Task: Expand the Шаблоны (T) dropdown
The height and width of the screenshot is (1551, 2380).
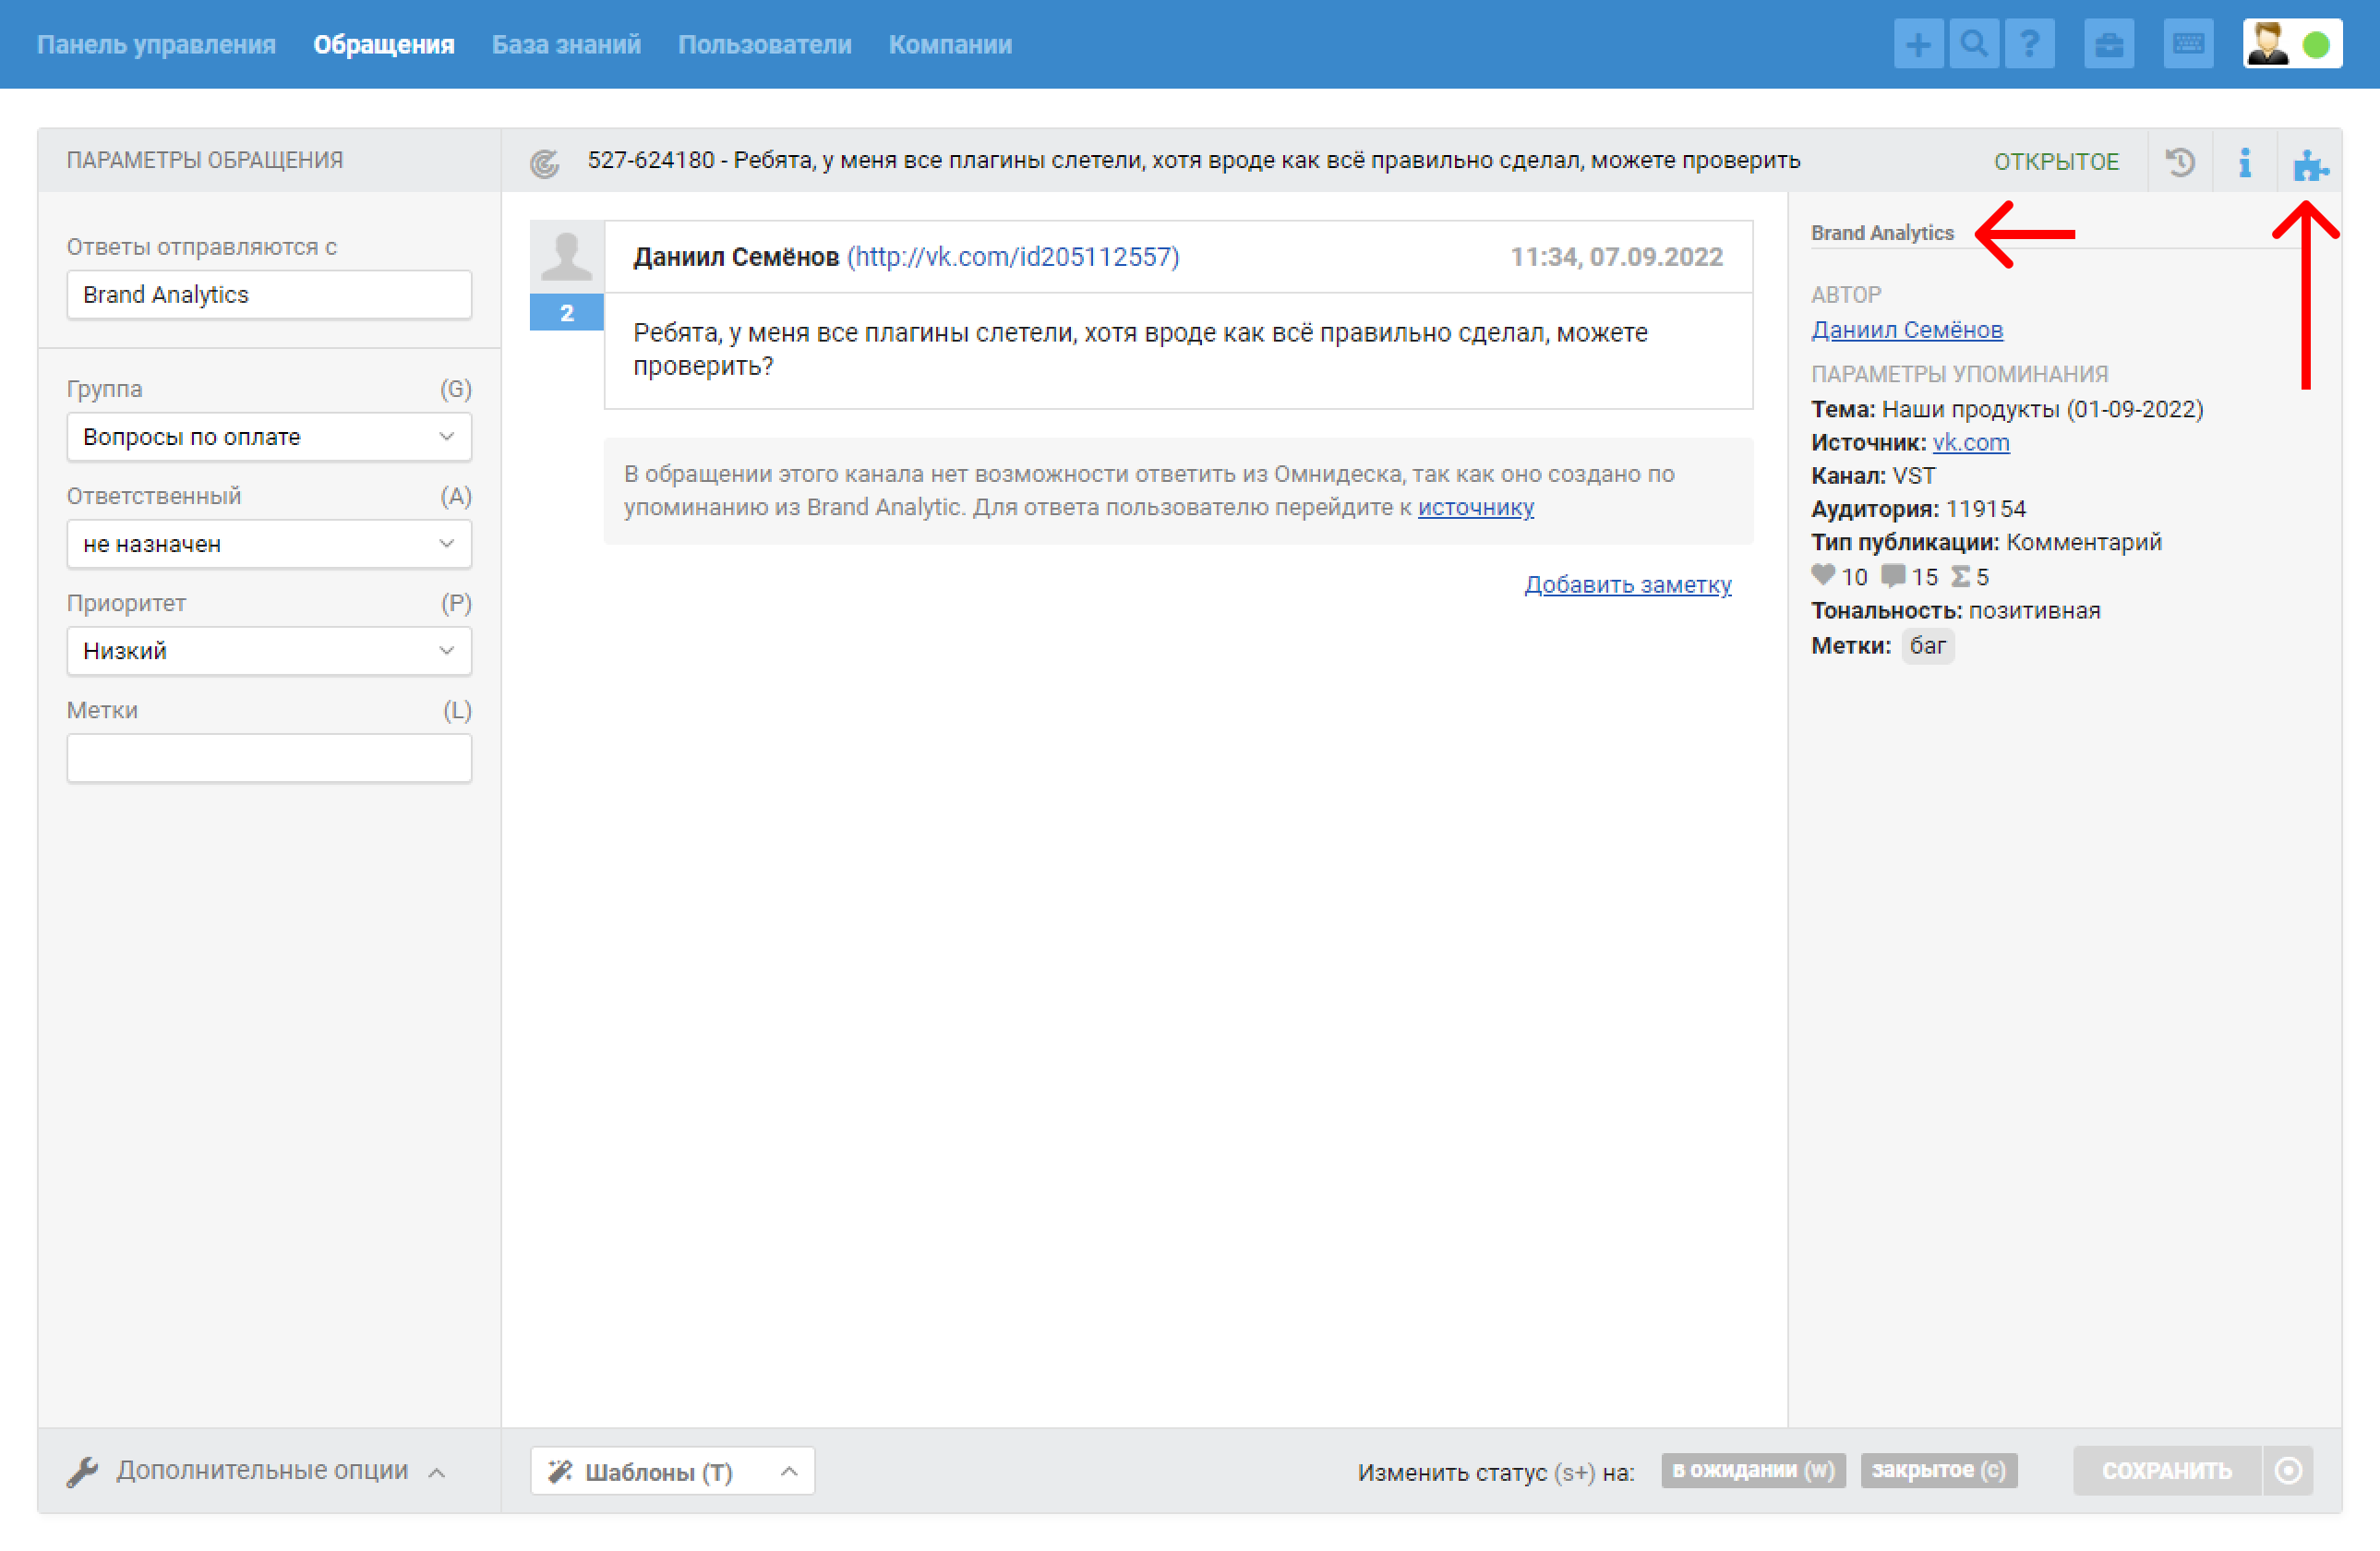Action: click(672, 1472)
